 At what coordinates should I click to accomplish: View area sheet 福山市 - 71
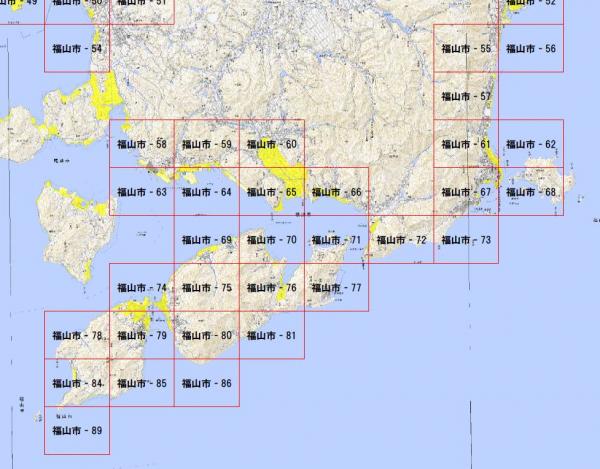(x=337, y=240)
